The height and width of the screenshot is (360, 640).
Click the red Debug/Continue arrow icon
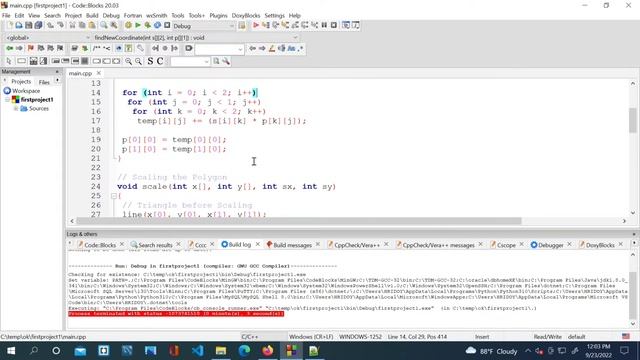point(256,25)
